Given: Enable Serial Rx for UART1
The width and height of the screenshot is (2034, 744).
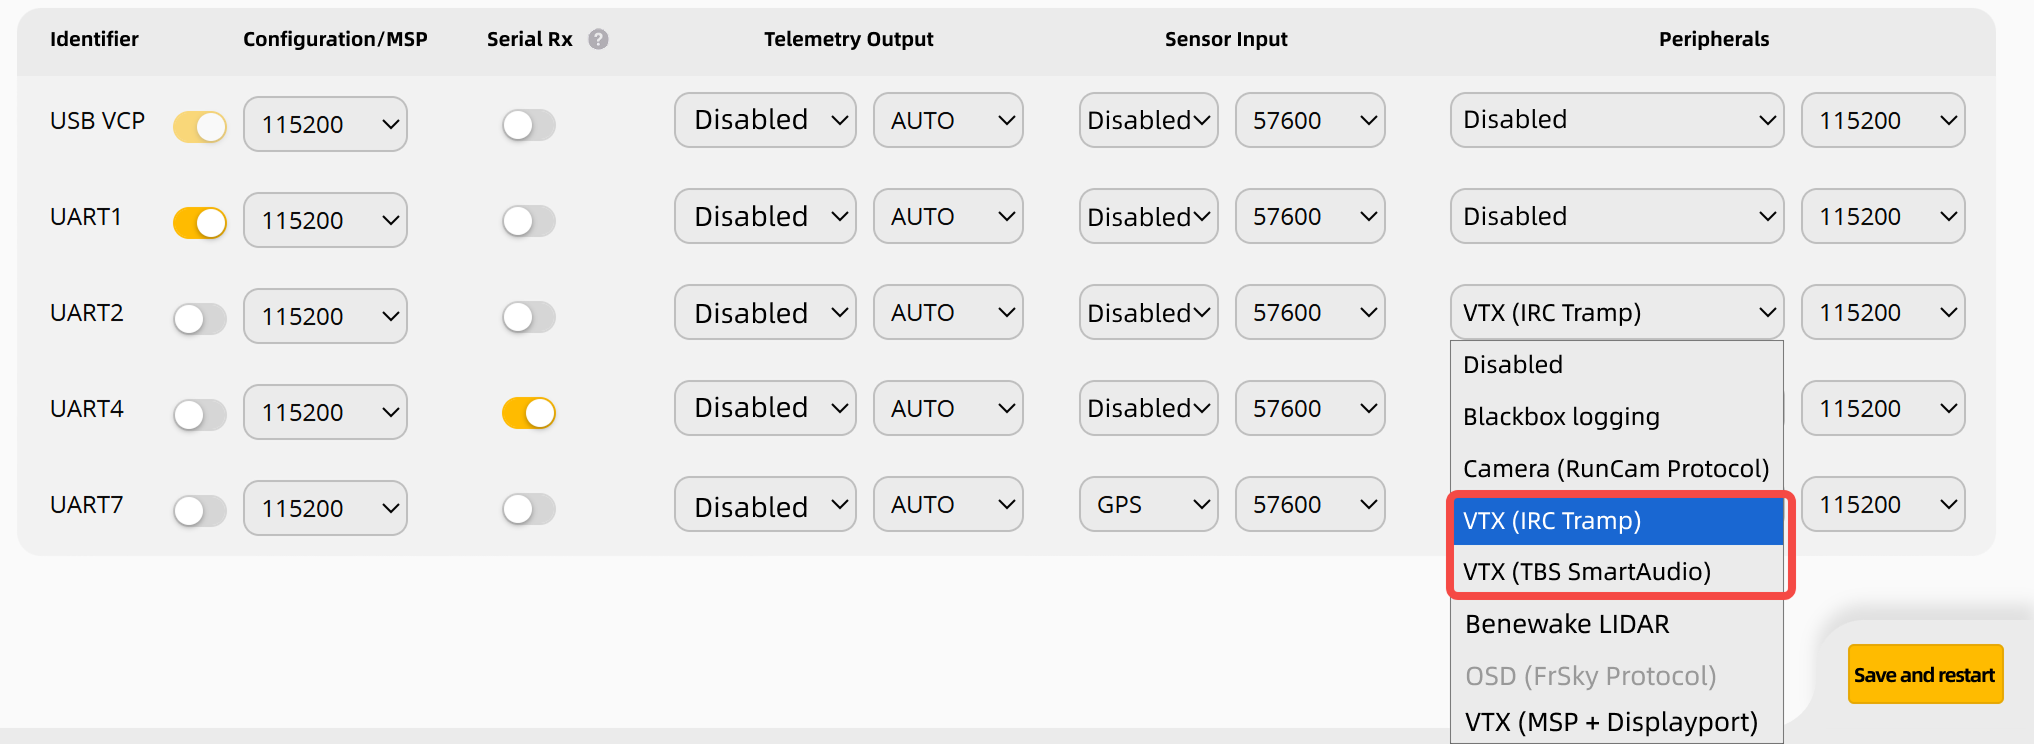Looking at the screenshot, I should pos(528,220).
